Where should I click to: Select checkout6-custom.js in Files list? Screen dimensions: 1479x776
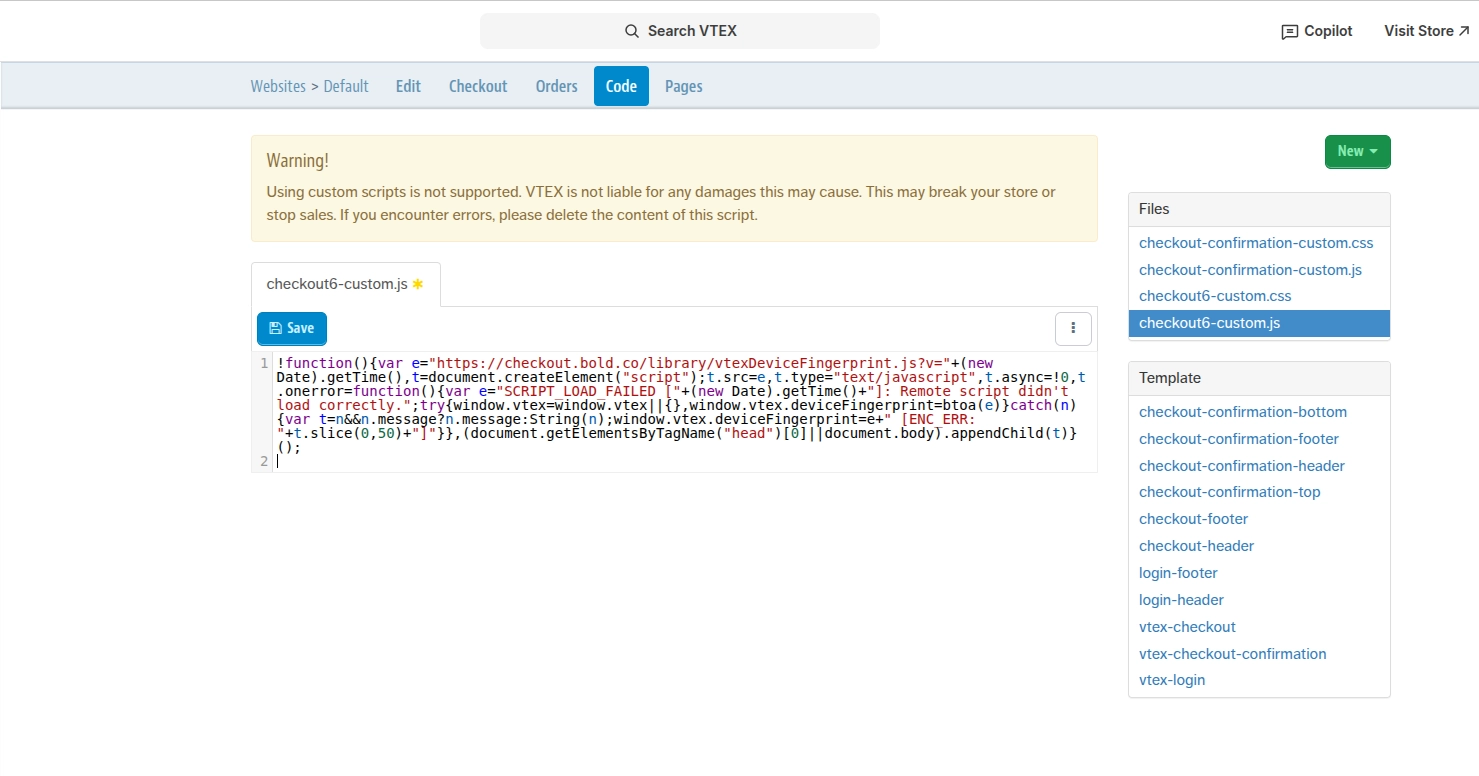[1259, 323]
